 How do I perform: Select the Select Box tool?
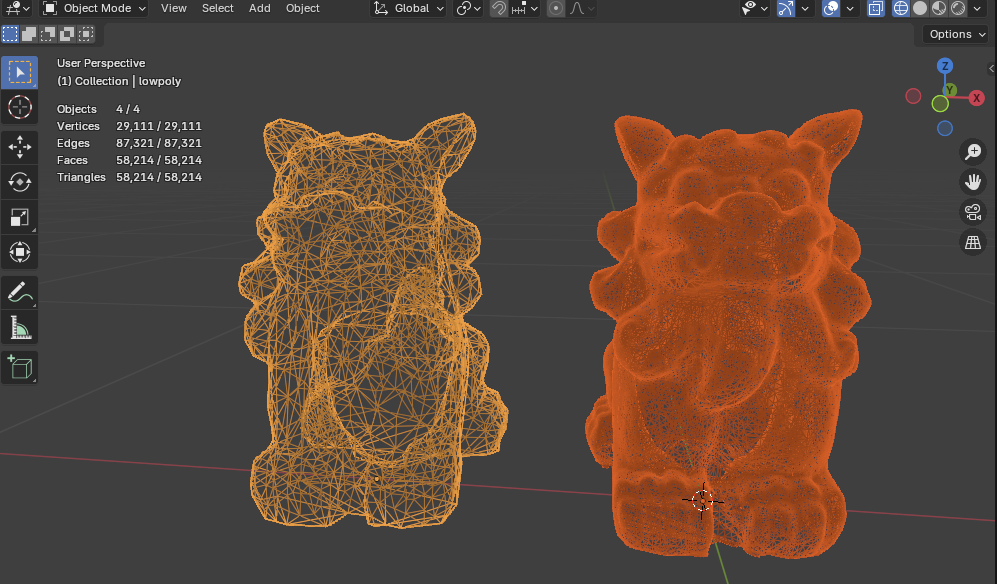[x=20, y=73]
